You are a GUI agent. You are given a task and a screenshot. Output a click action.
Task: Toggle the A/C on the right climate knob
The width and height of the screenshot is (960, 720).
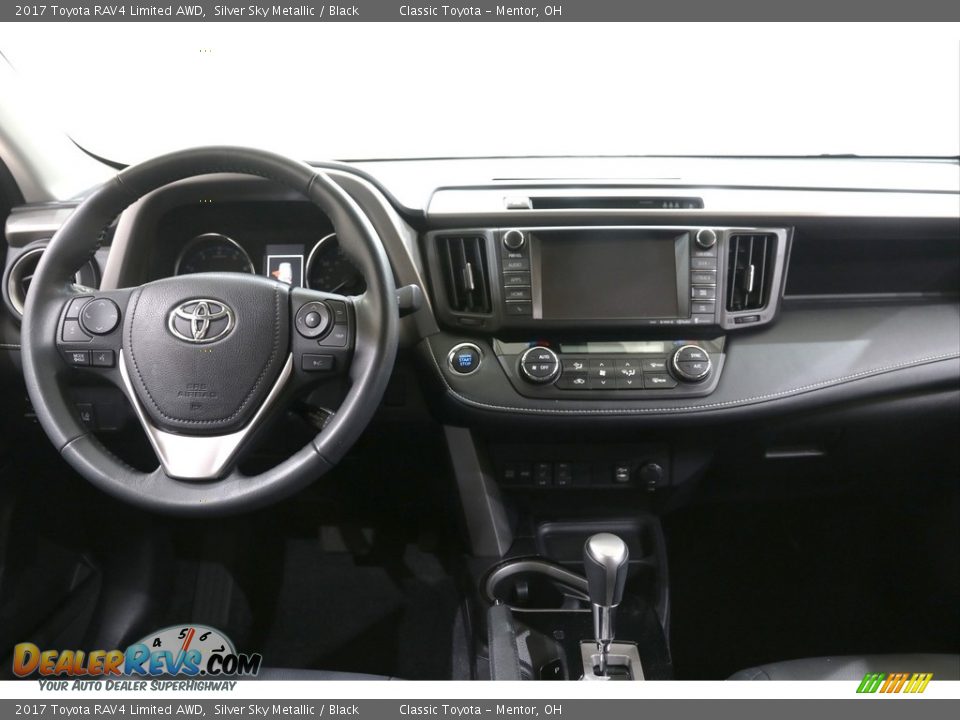point(697,366)
